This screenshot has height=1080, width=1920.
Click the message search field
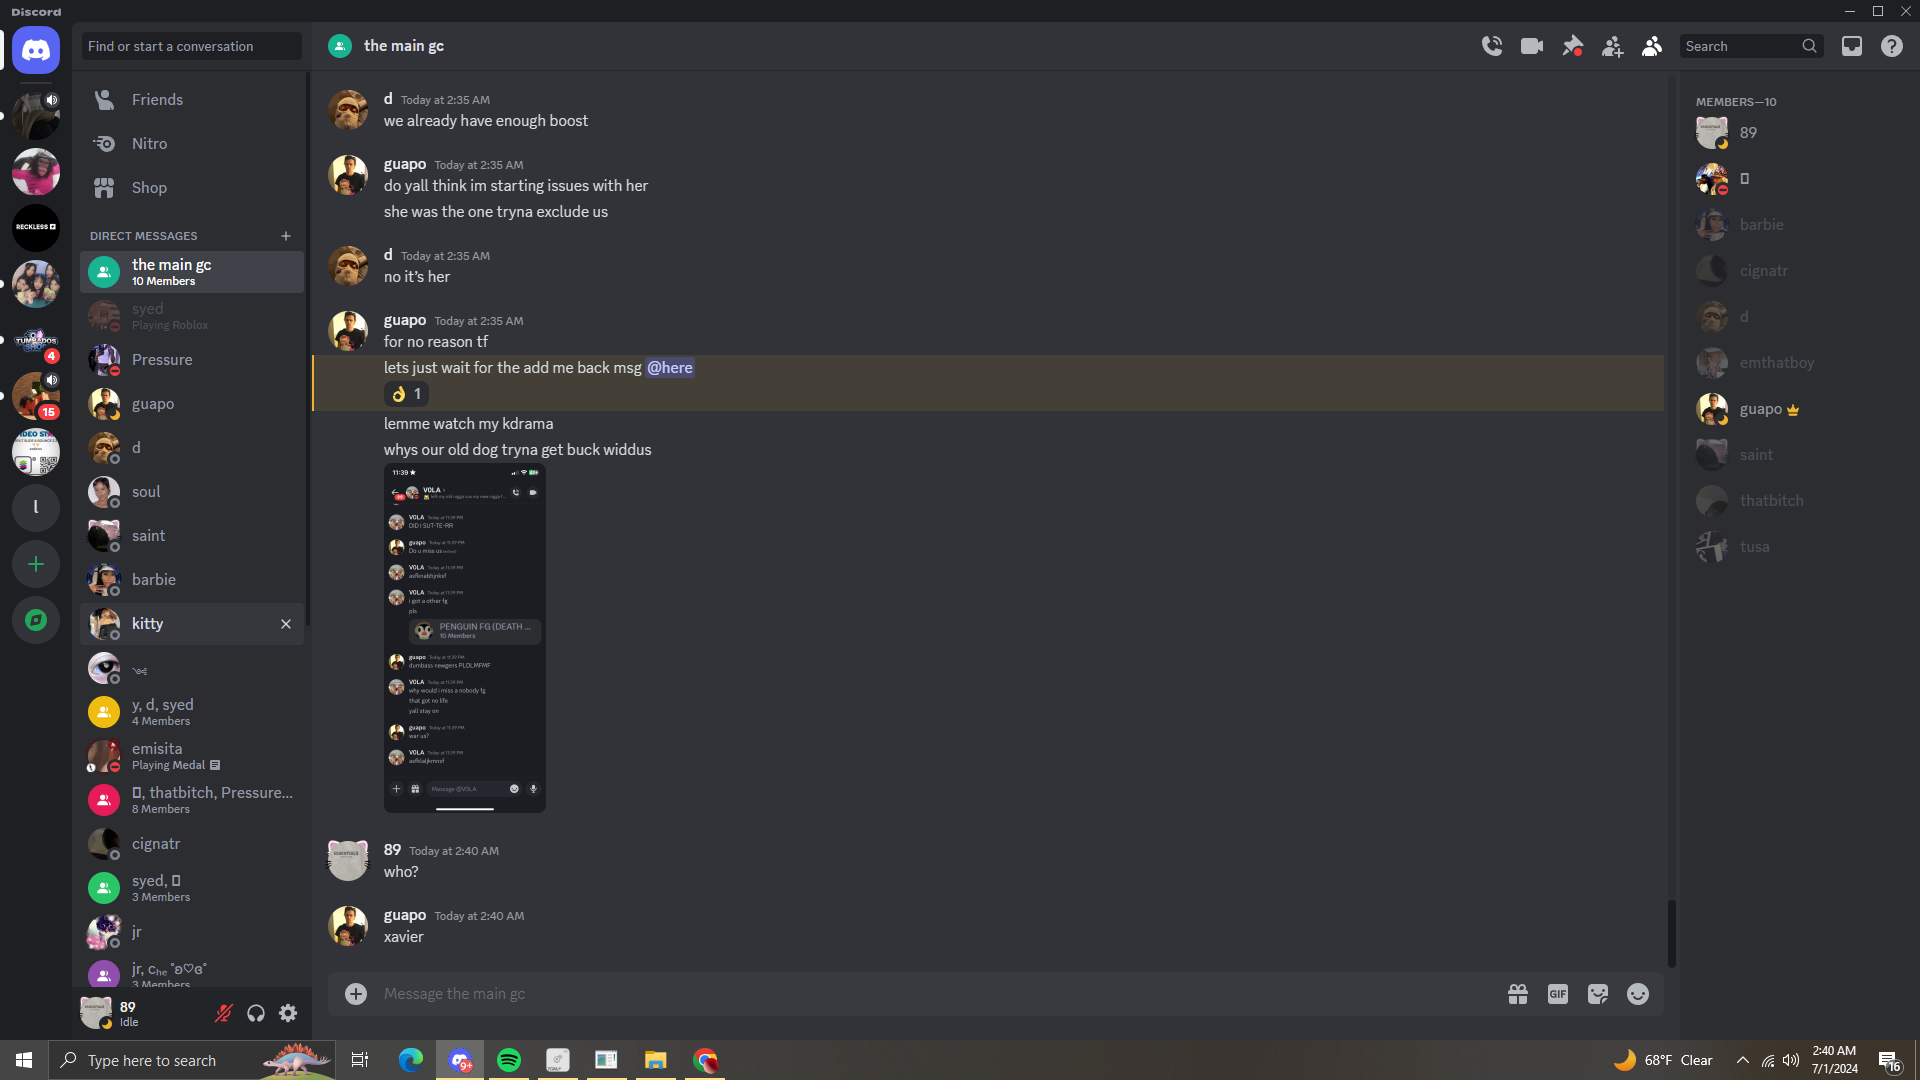pyautogui.click(x=1752, y=46)
